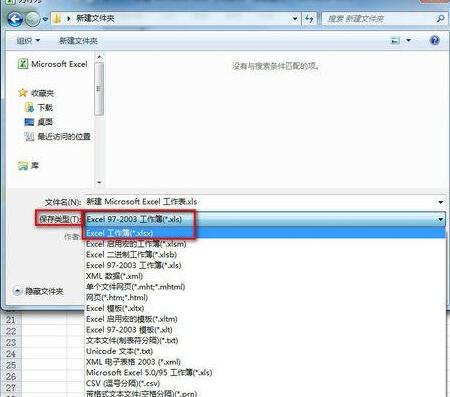The height and width of the screenshot is (397, 450).
Task: Click the 新建文件夹 toolbar button
Action: tap(78, 41)
